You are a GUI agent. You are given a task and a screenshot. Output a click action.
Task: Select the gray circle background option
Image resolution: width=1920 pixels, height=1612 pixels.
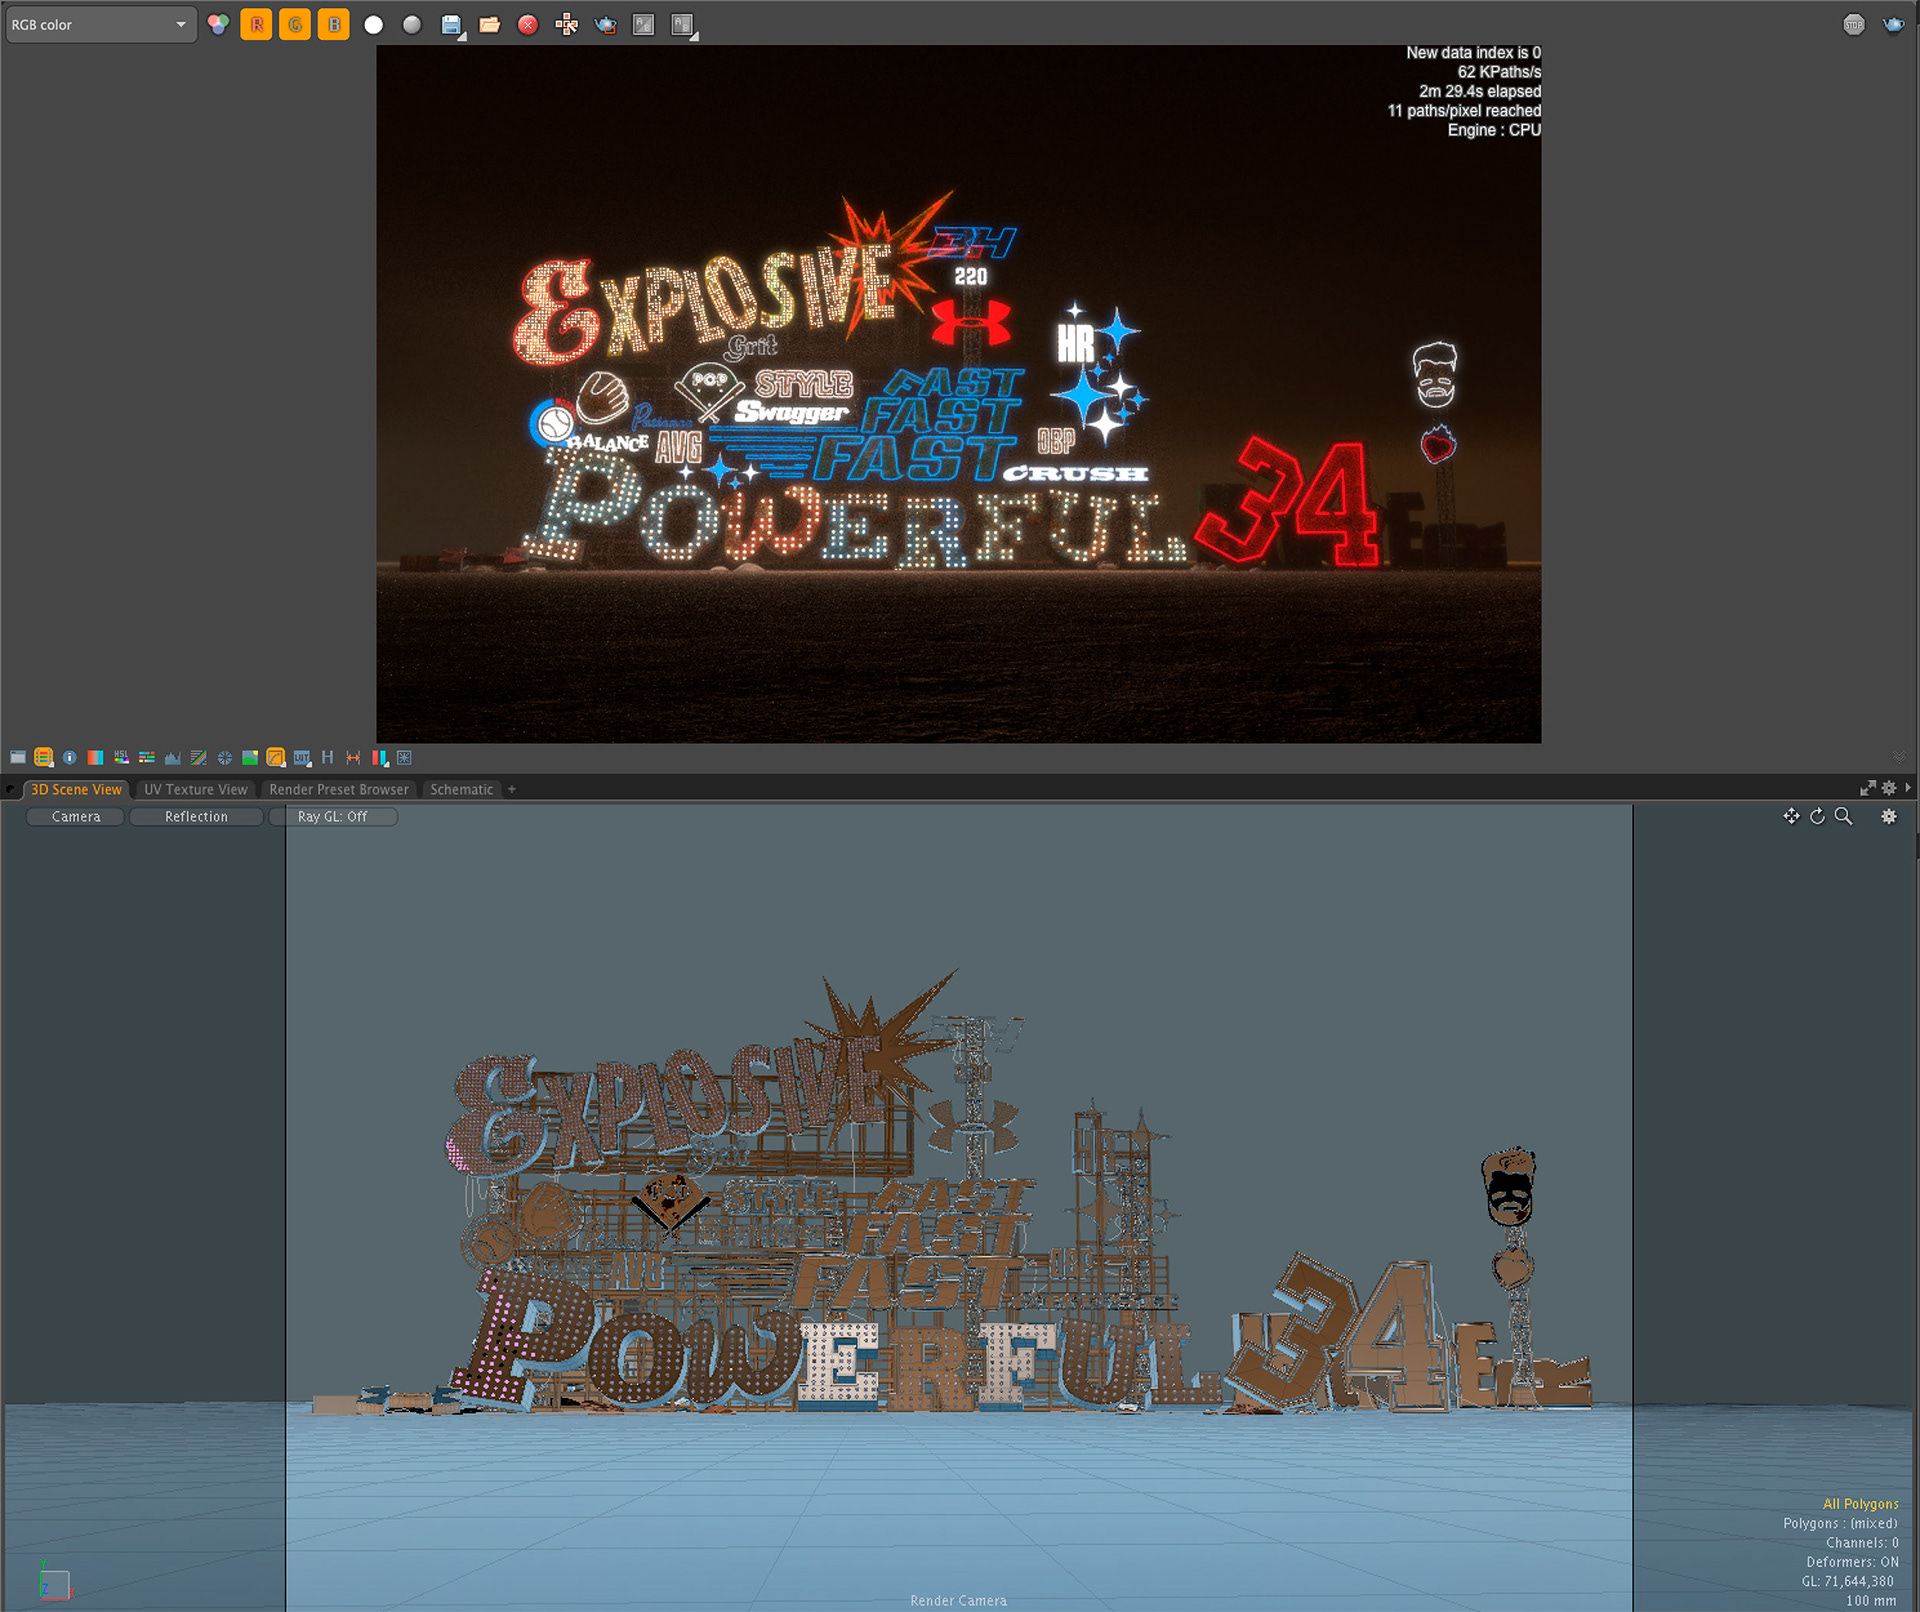[412, 25]
